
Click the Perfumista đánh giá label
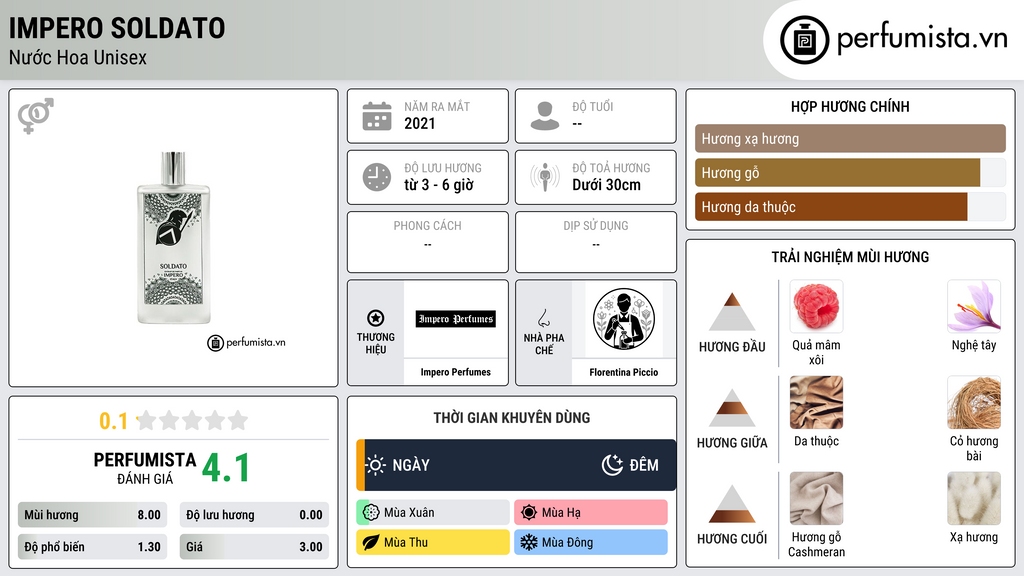145,468
